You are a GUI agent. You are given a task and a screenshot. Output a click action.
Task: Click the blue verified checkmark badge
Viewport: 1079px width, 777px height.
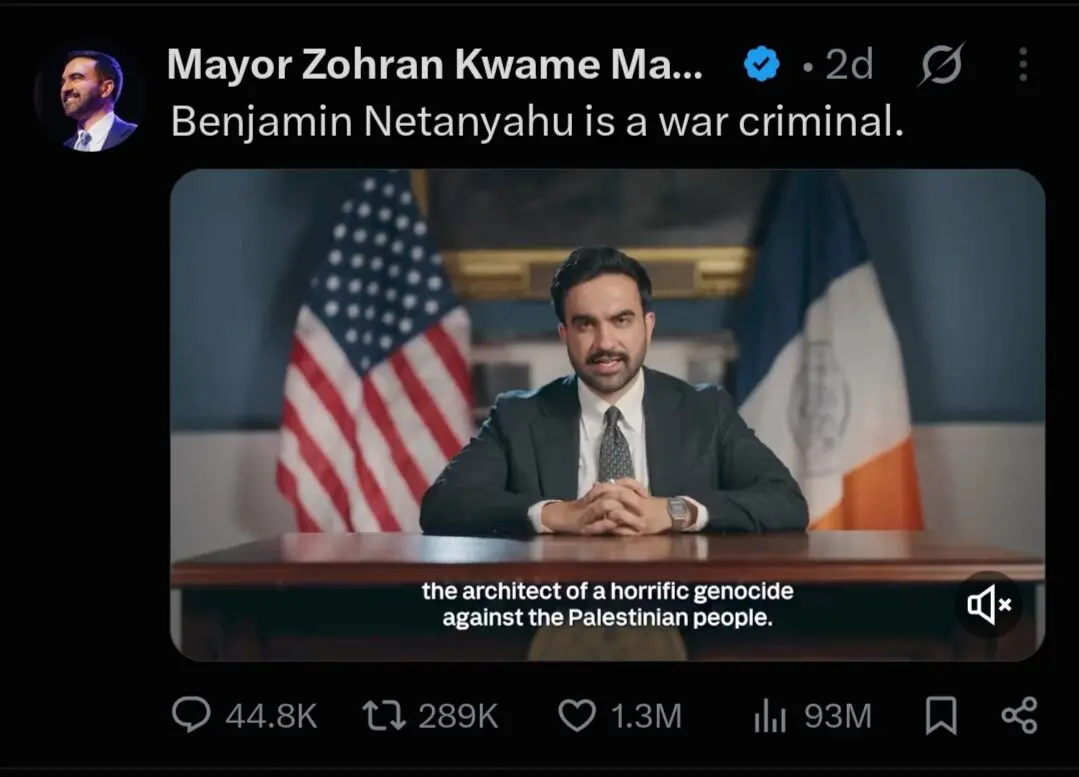pyautogui.click(x=761, y=64)
